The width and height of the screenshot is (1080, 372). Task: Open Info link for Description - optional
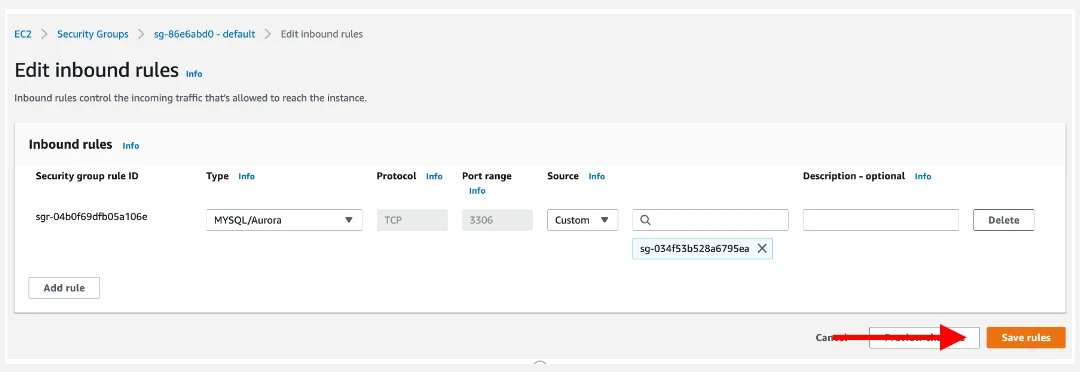pos(923,176)
